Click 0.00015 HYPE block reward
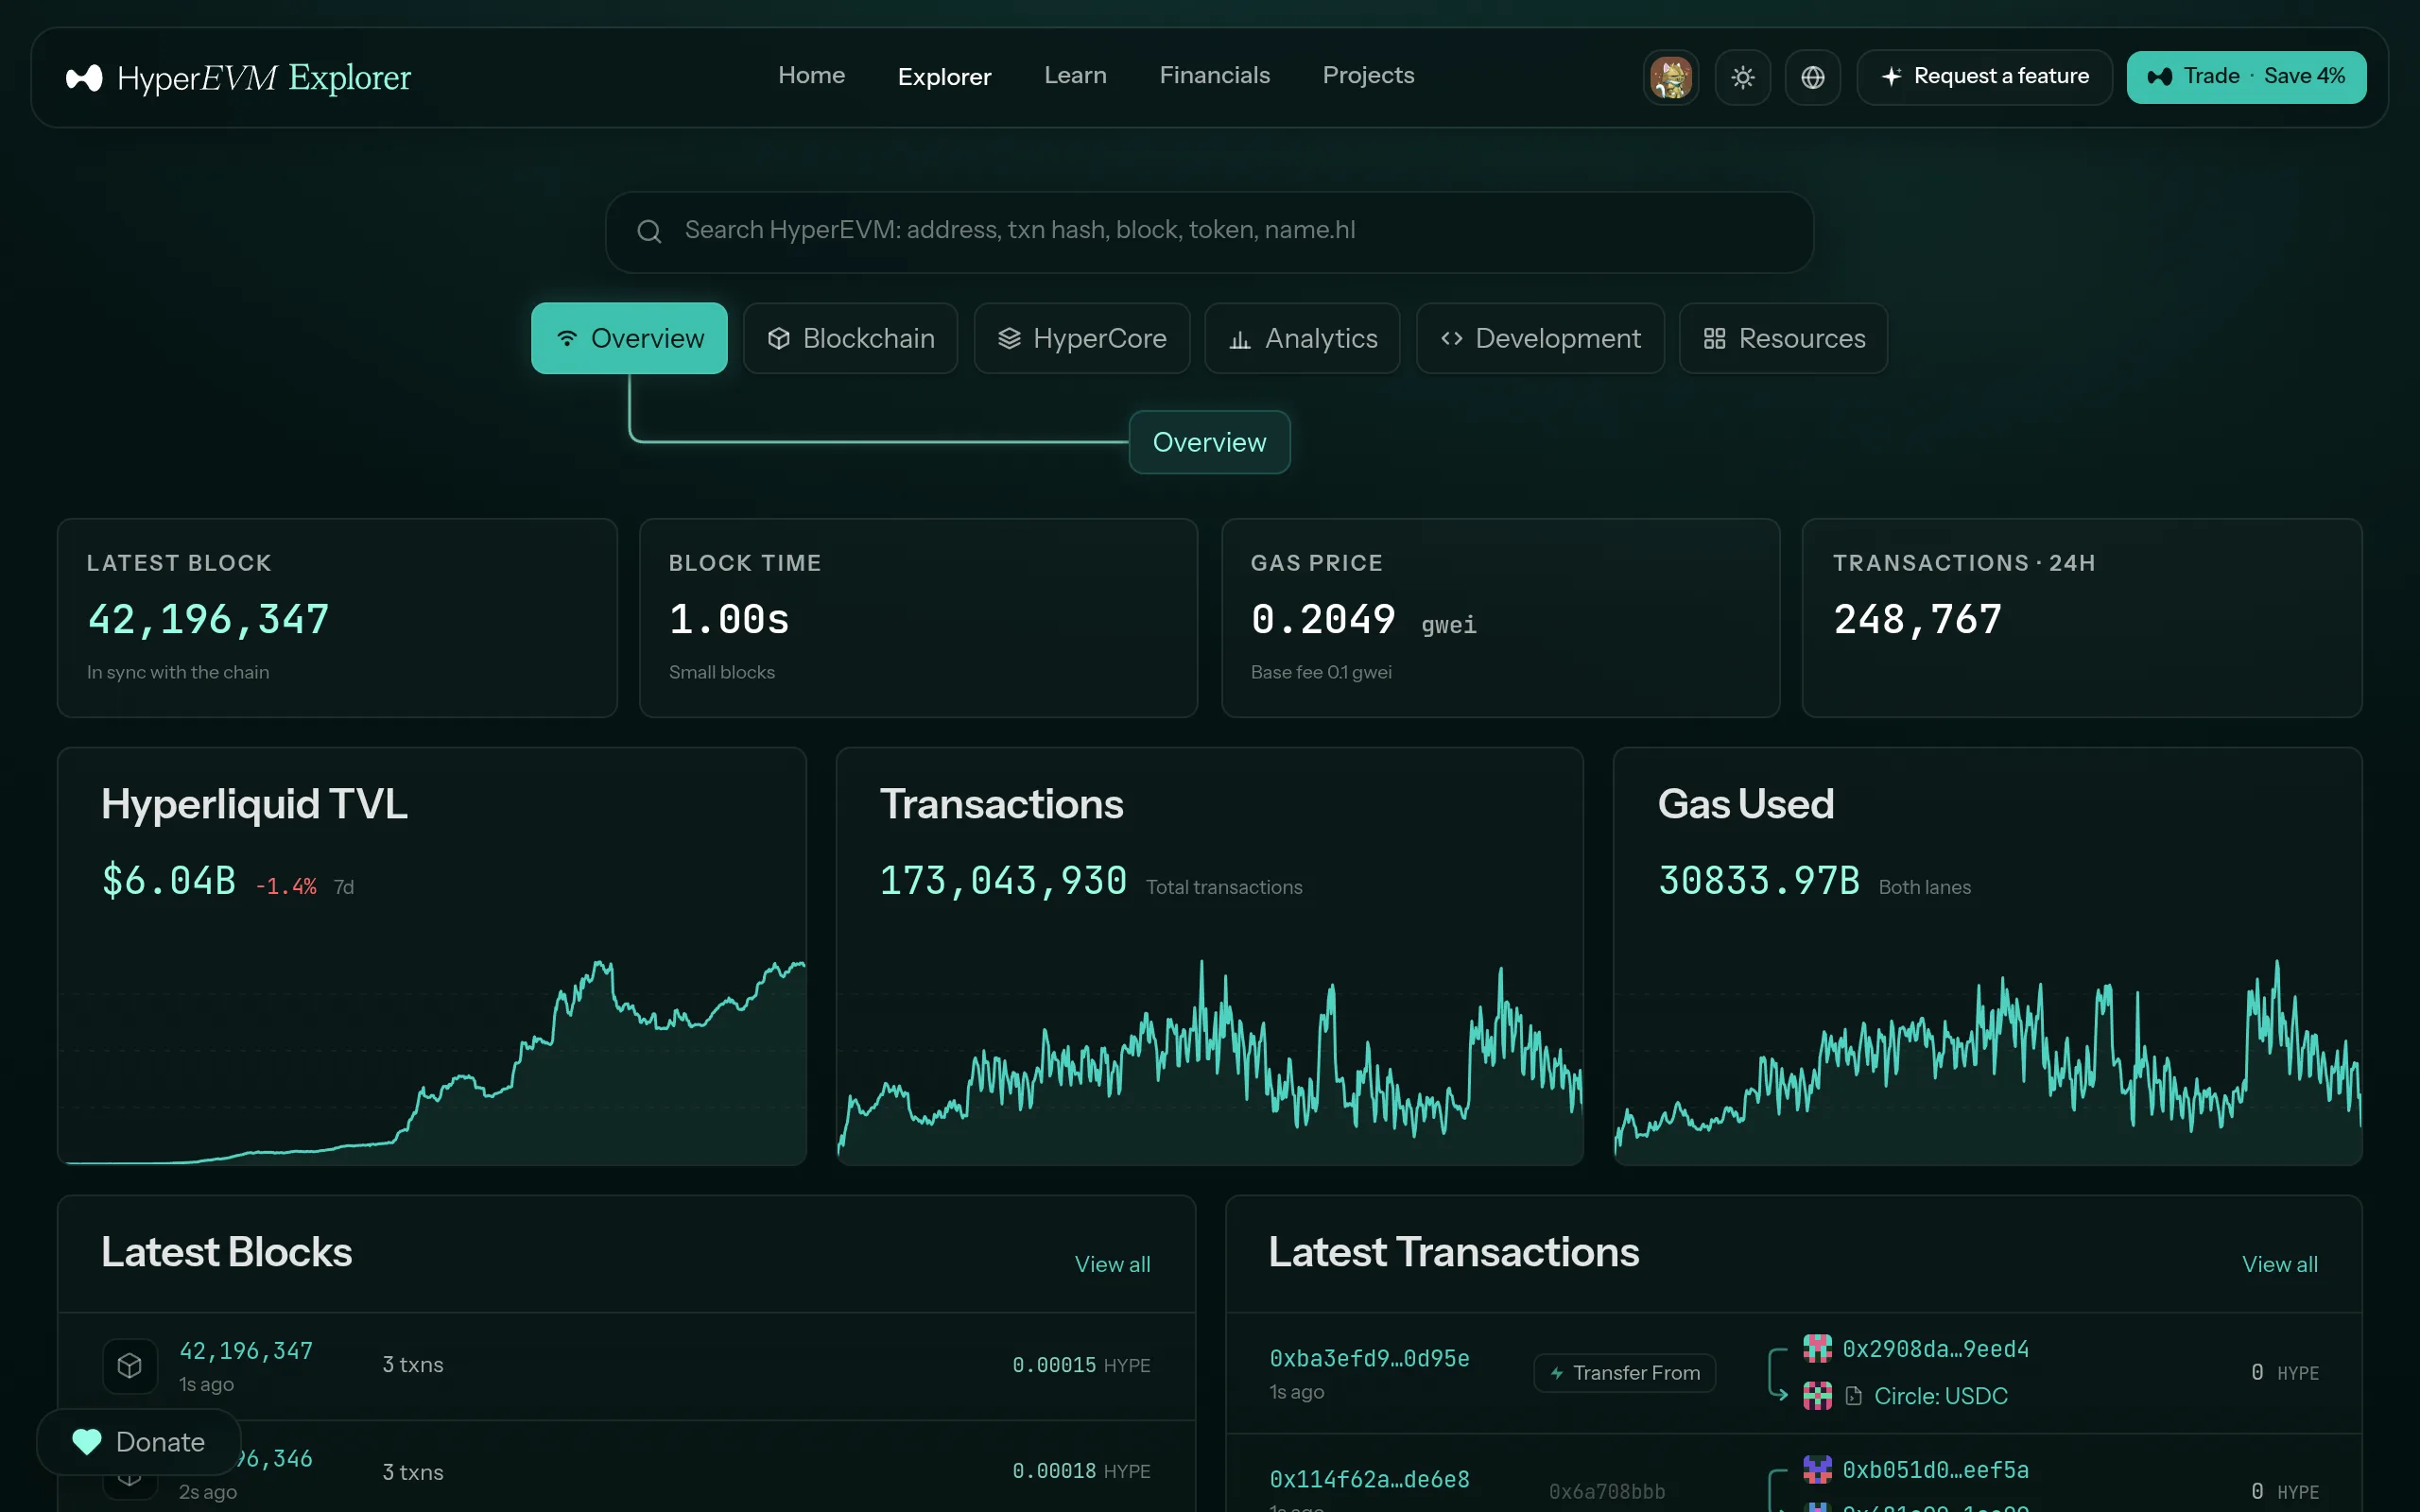 1081,1365
